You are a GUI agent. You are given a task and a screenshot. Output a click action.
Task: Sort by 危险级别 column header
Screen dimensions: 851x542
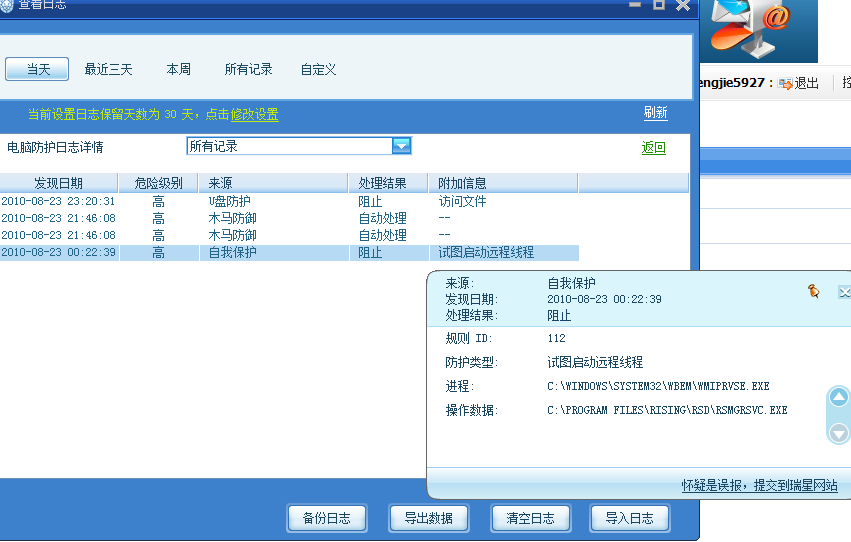click(x=158, y=183)
